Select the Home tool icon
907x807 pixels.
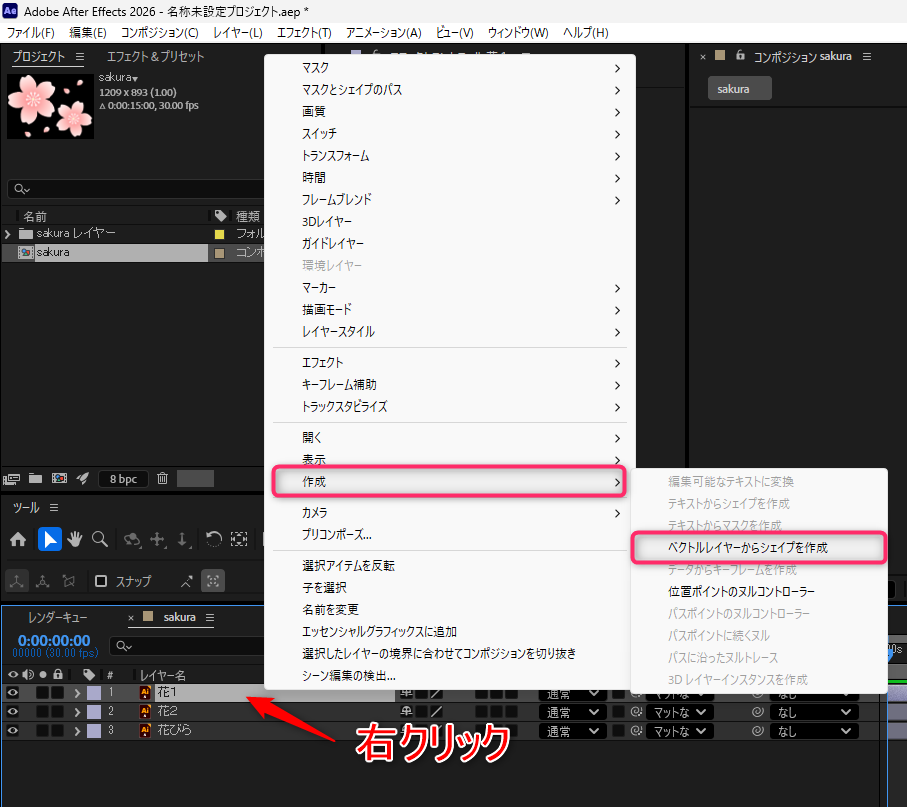[x=18, y=540]
